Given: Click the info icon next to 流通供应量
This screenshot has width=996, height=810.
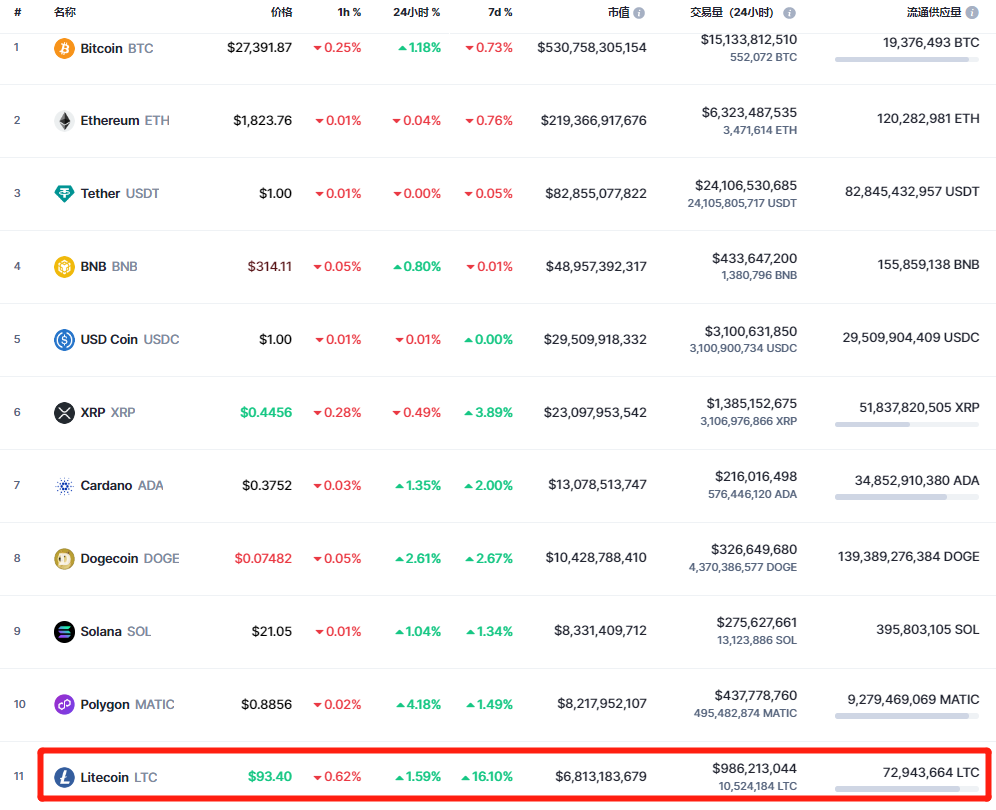Looking at the screenshot, I should 972,13.
